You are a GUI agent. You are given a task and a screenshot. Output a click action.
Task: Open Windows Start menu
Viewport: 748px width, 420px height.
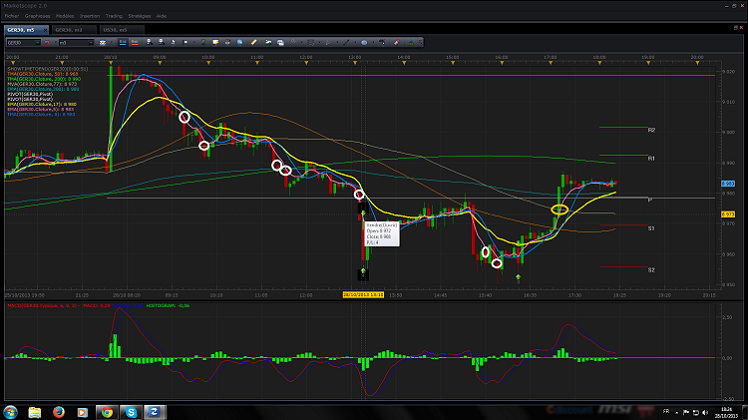10,412
